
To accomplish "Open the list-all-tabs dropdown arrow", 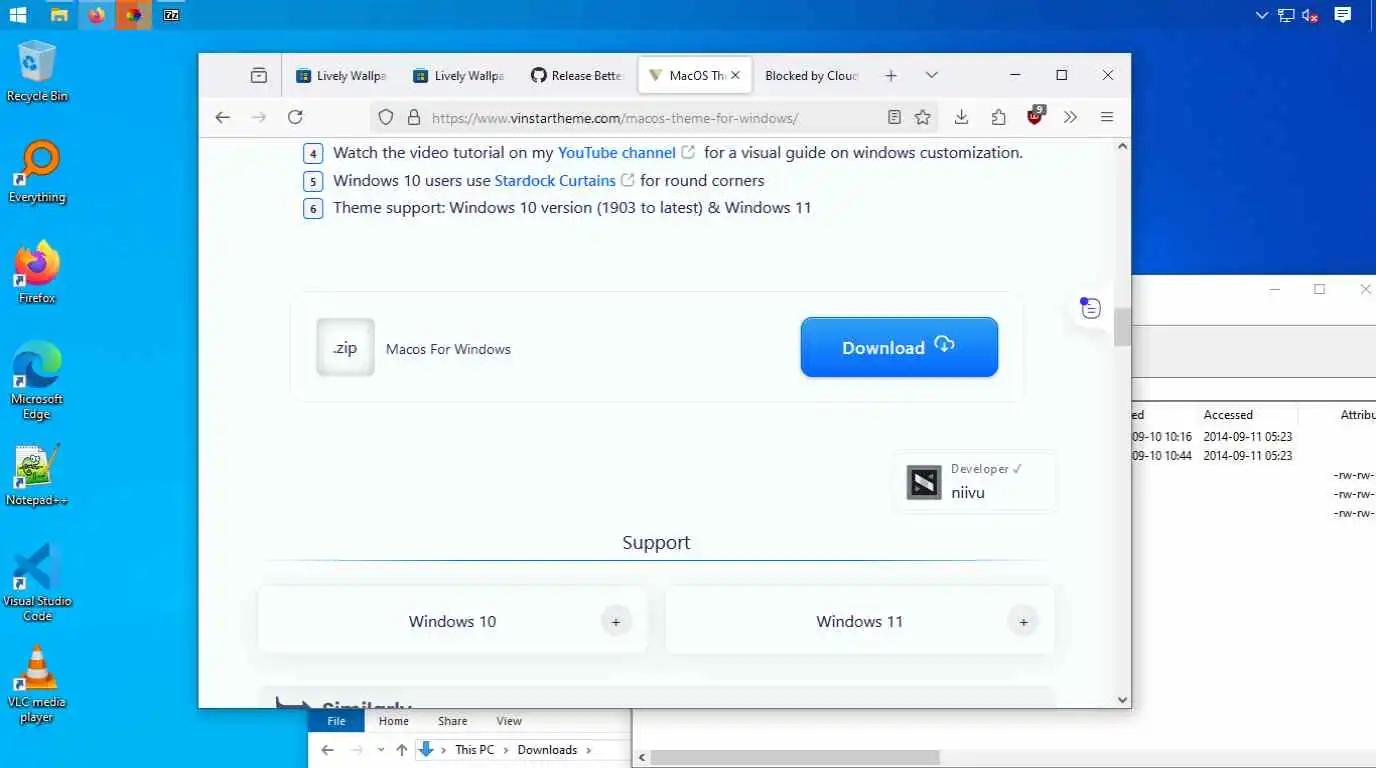I will coord(931,75).
